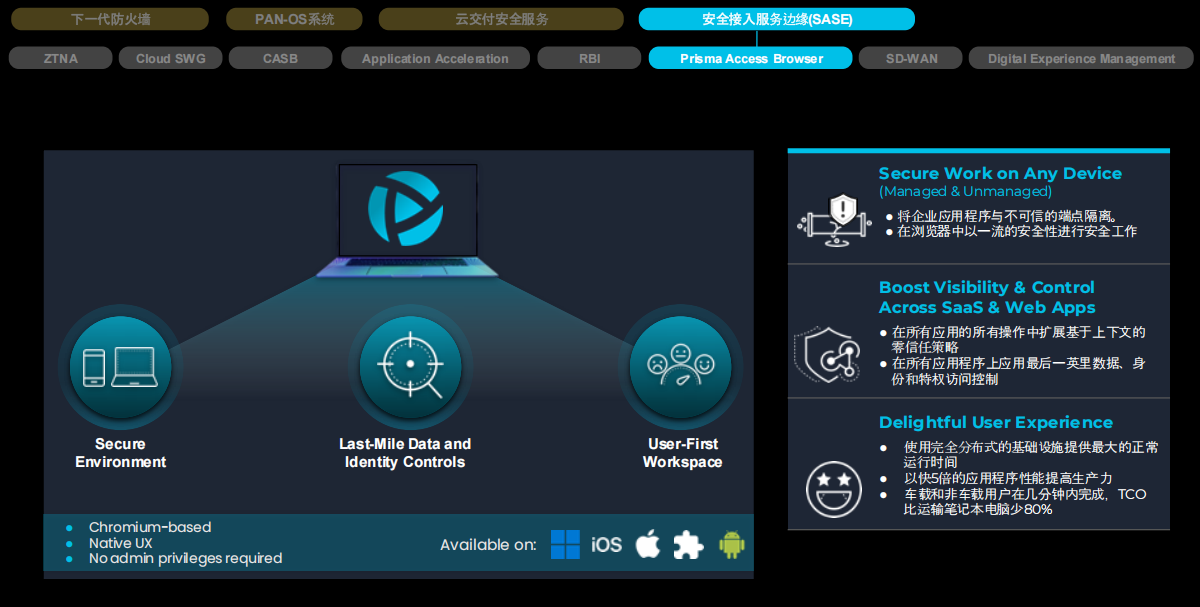Select the ZTNA tab
Screen dimensions: 1200x607
click(x=61, y=59)
